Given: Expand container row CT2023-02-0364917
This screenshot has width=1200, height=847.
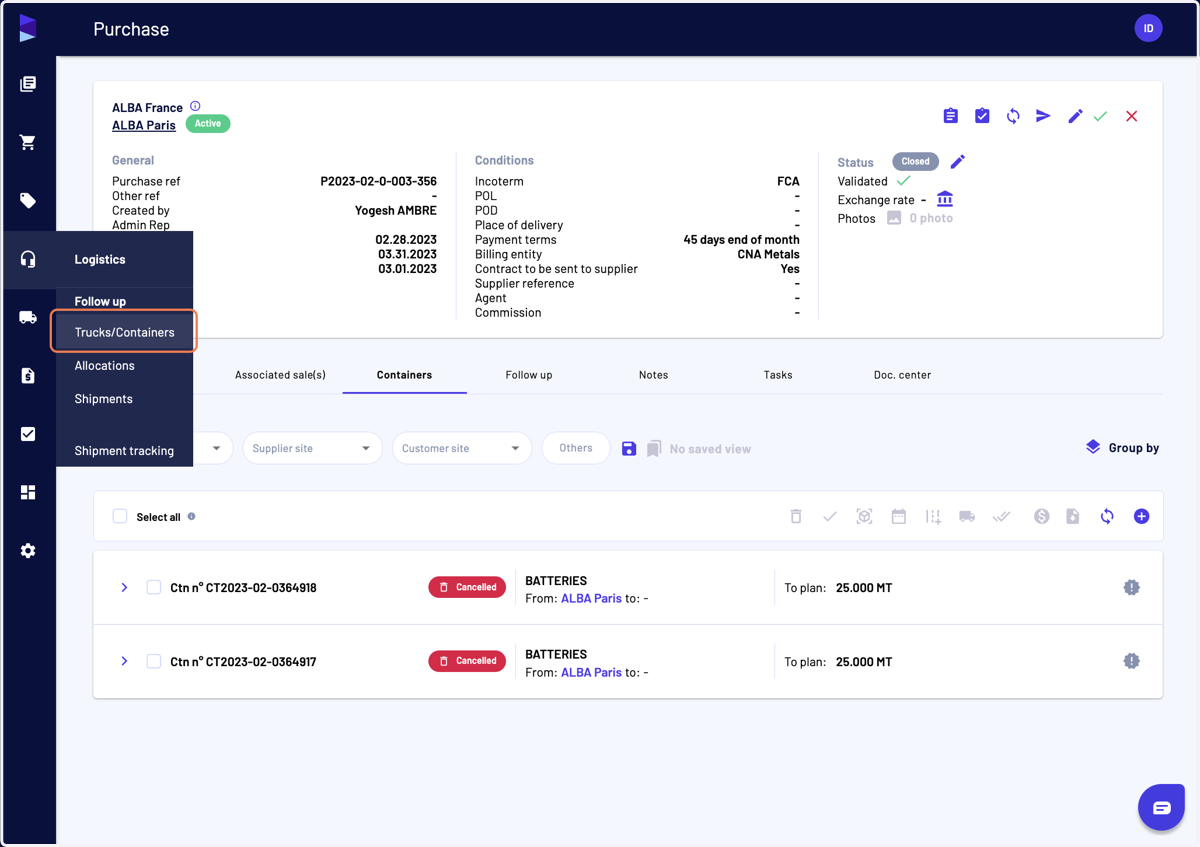Looking at the screenshot, I should point(124,661).
